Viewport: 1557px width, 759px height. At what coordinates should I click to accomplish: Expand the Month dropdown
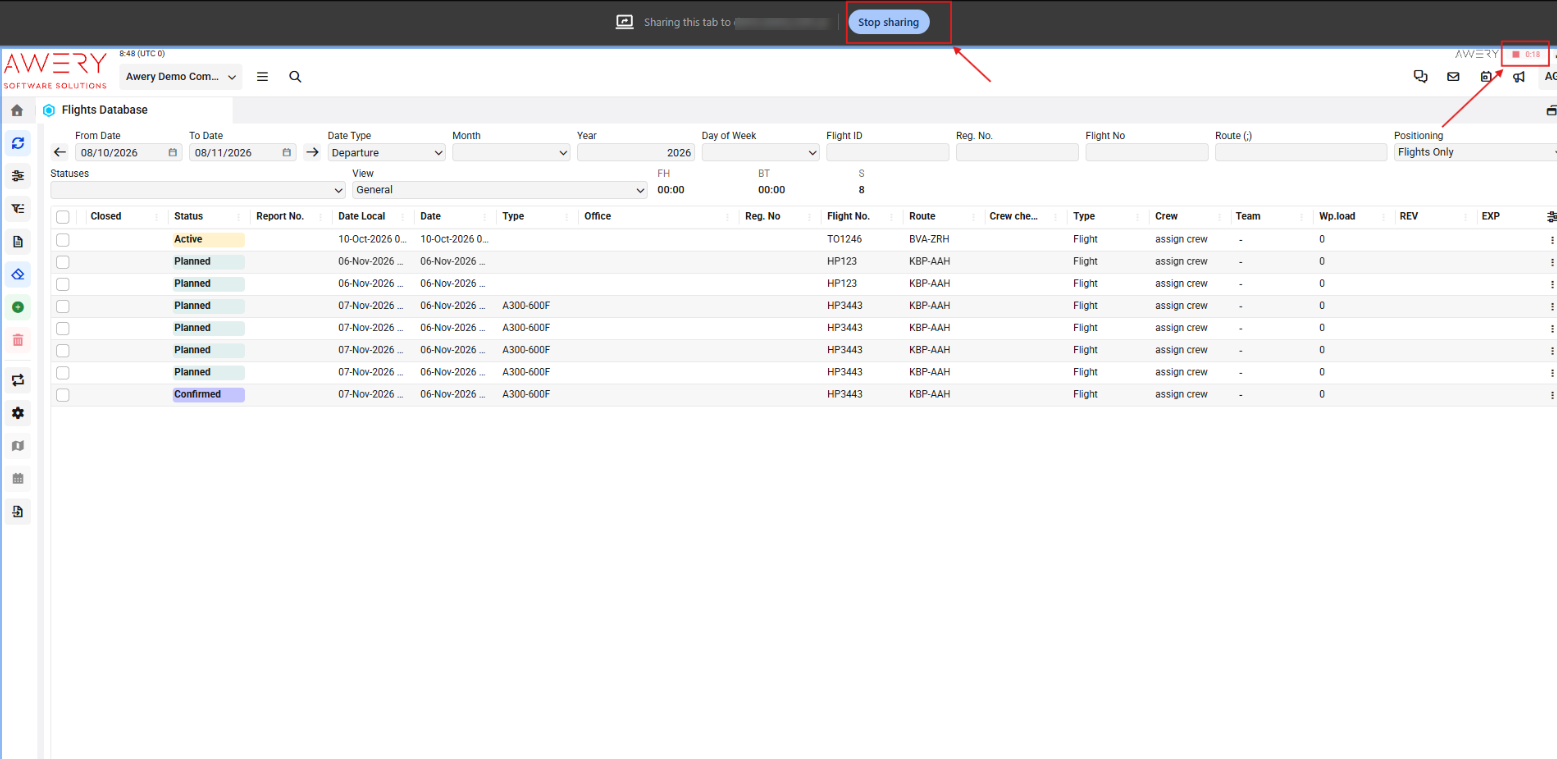click(511, 153)
